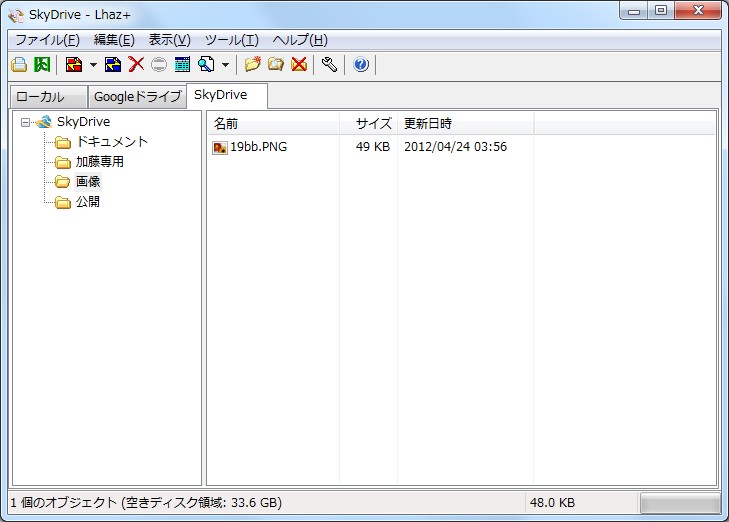Click the grayed-out stop icon
The image size is (729, 522).
(159, 65)
